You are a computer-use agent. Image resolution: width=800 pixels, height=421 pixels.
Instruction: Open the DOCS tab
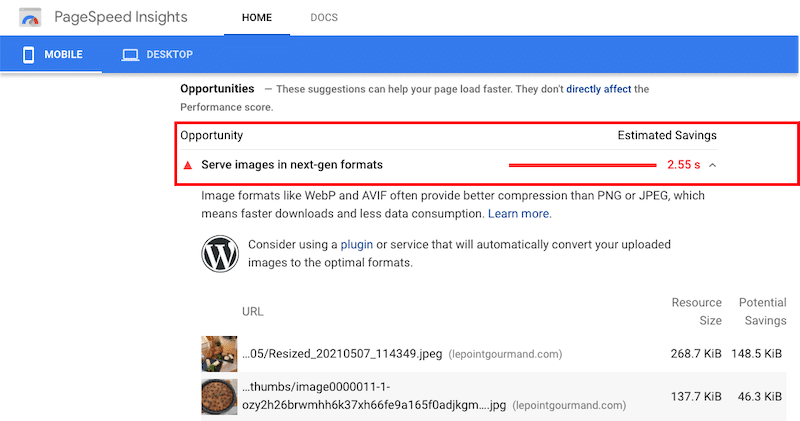pos(324,18)
